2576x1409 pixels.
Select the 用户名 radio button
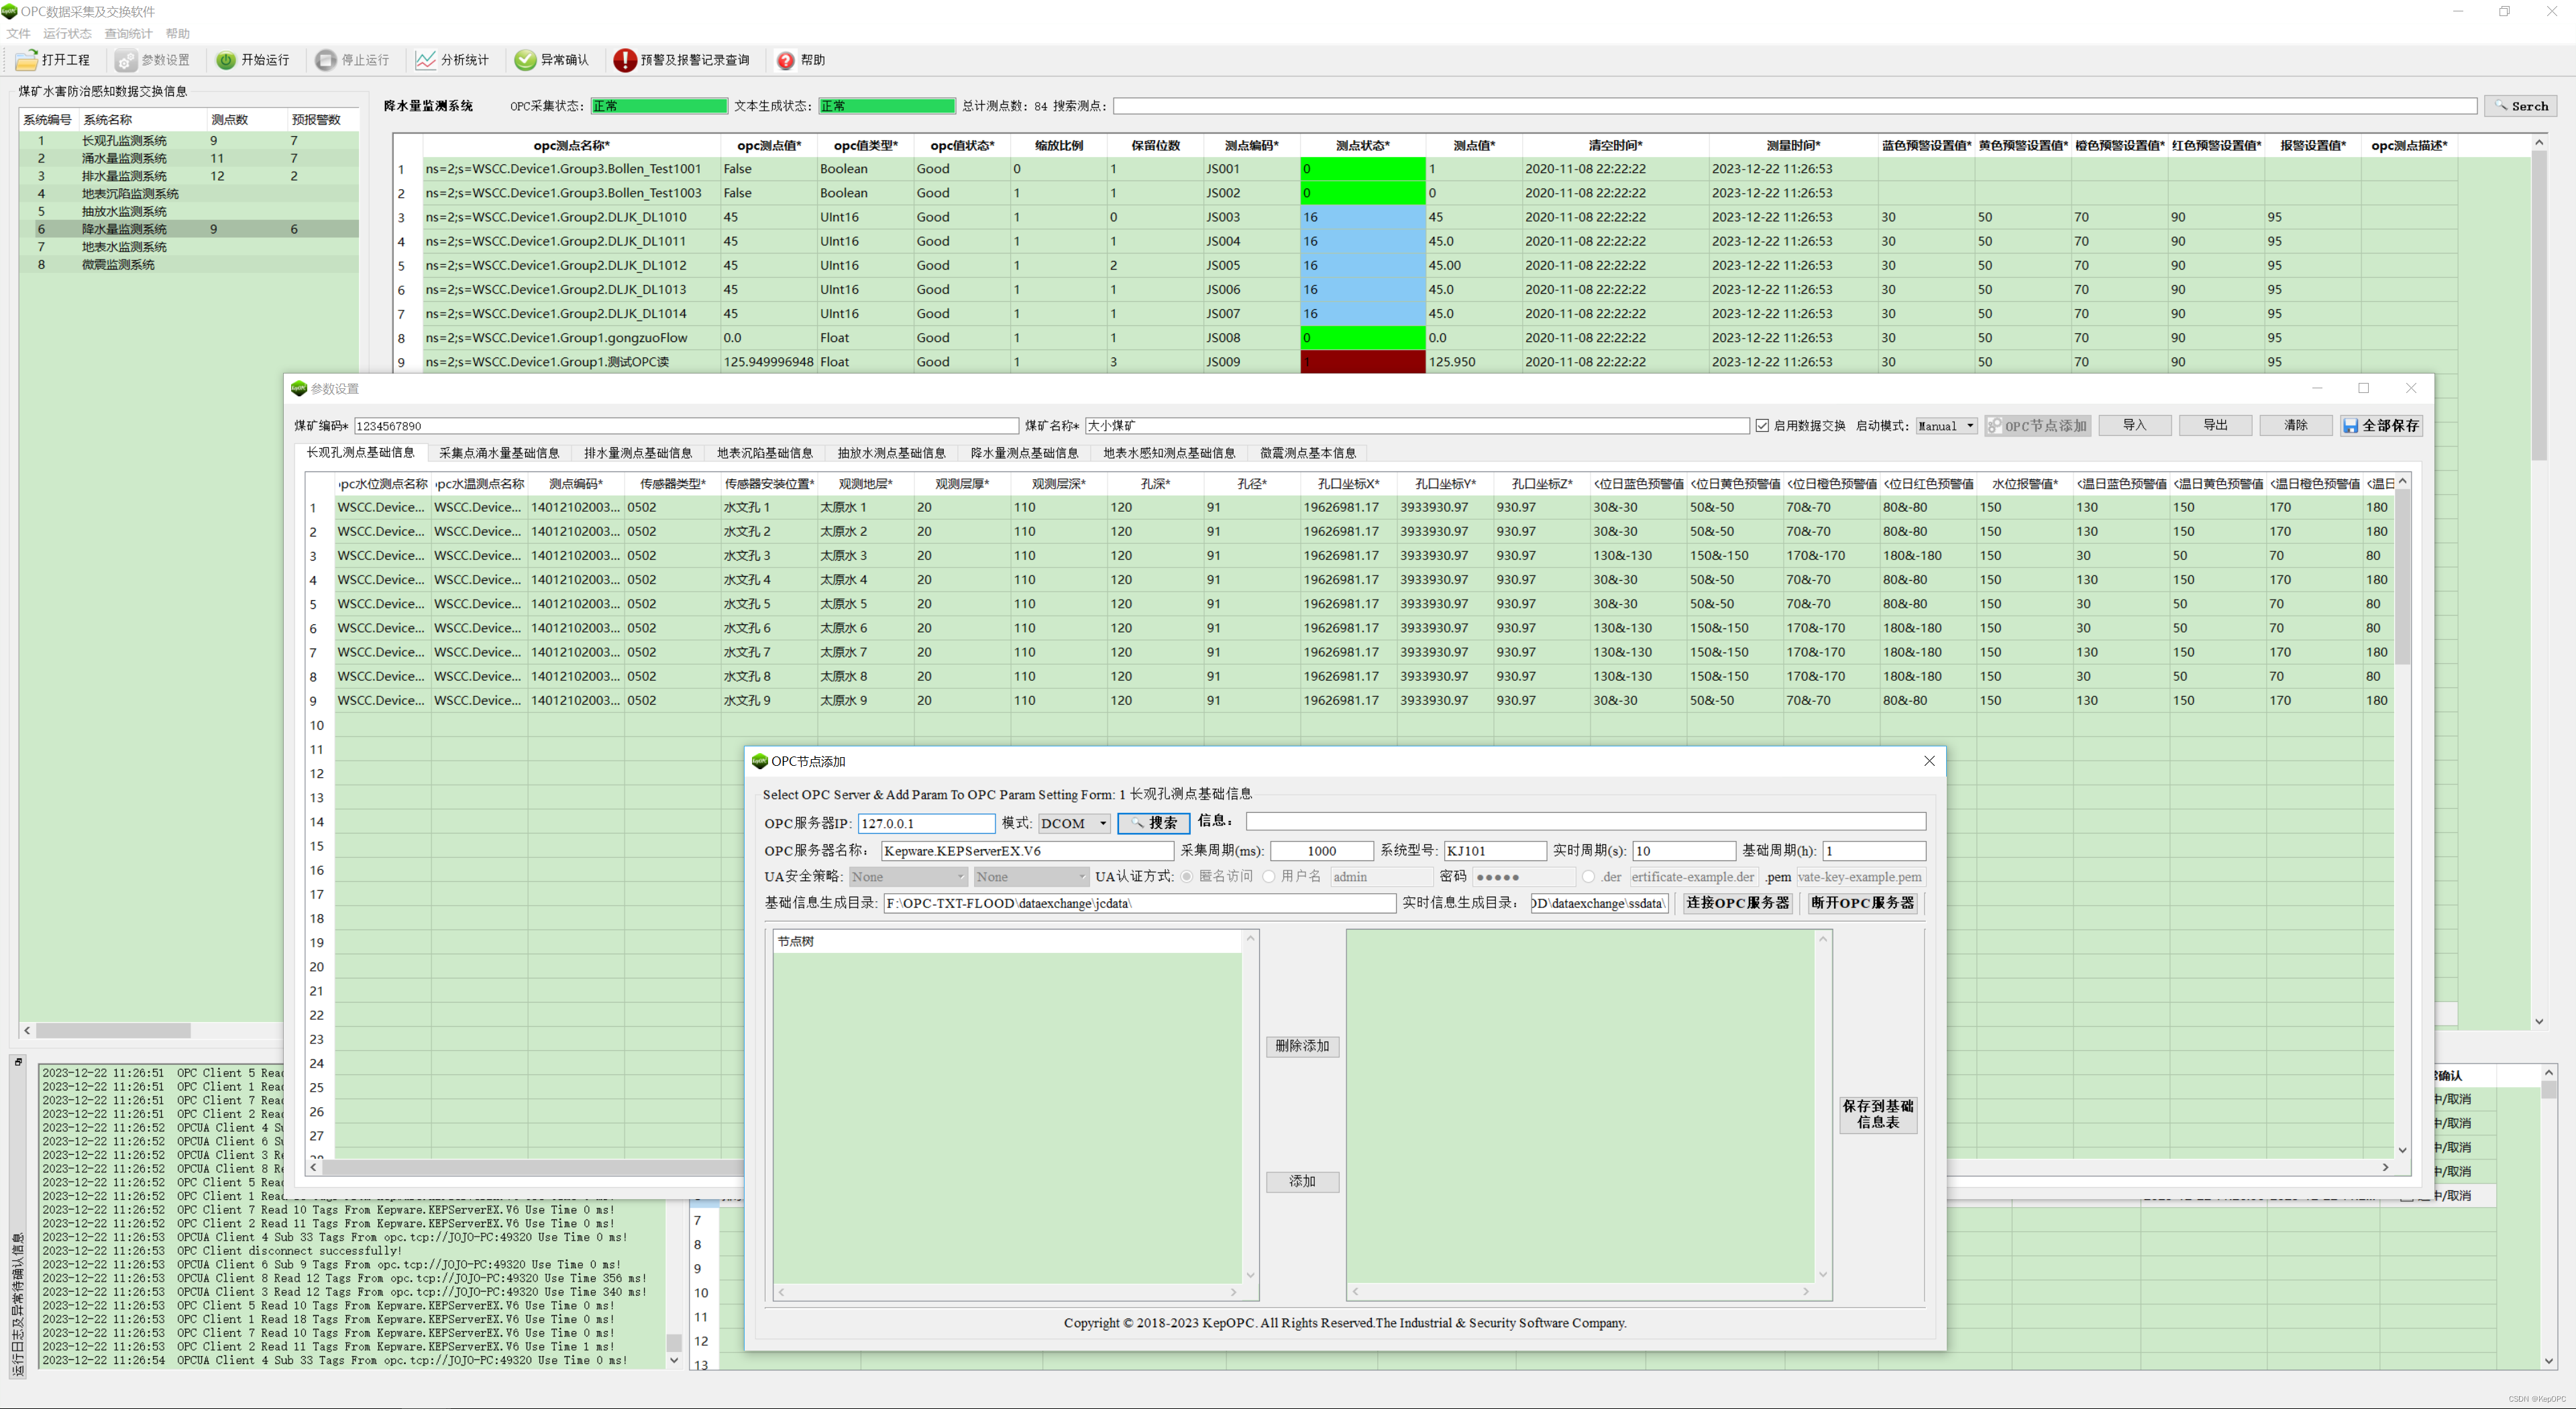point(1269,877)
